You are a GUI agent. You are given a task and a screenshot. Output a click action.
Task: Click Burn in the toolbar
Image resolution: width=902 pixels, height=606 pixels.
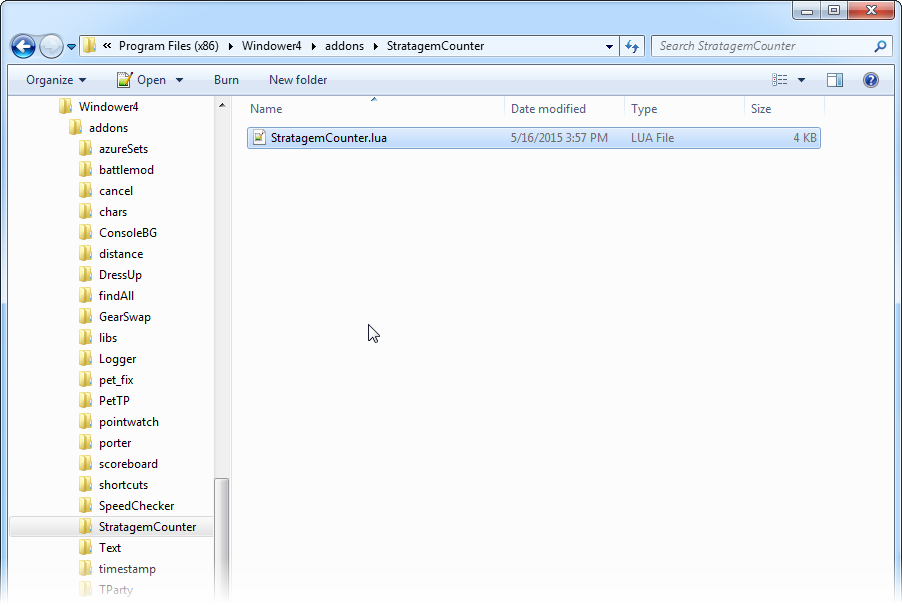point(226,80)
